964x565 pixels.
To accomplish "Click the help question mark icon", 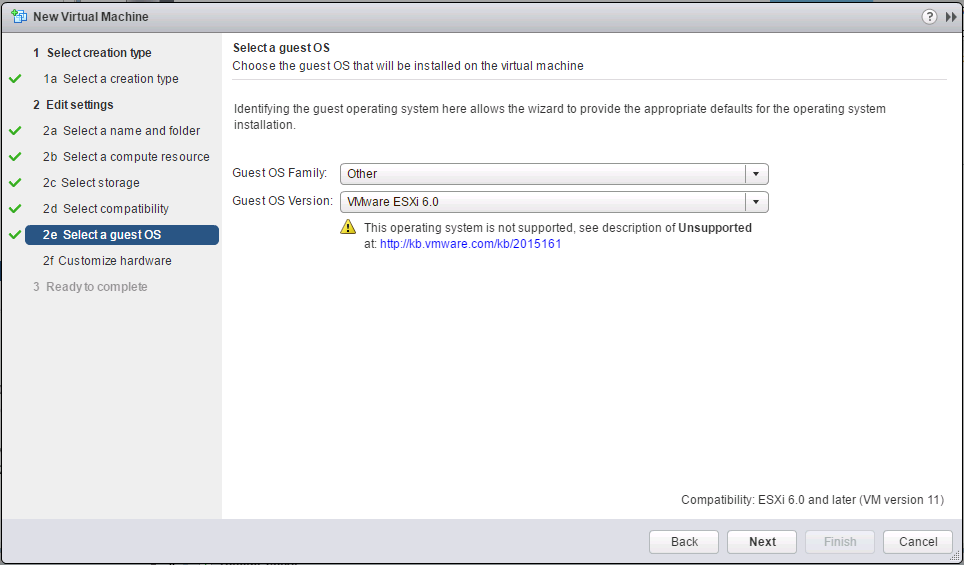I will click(929, 17).
